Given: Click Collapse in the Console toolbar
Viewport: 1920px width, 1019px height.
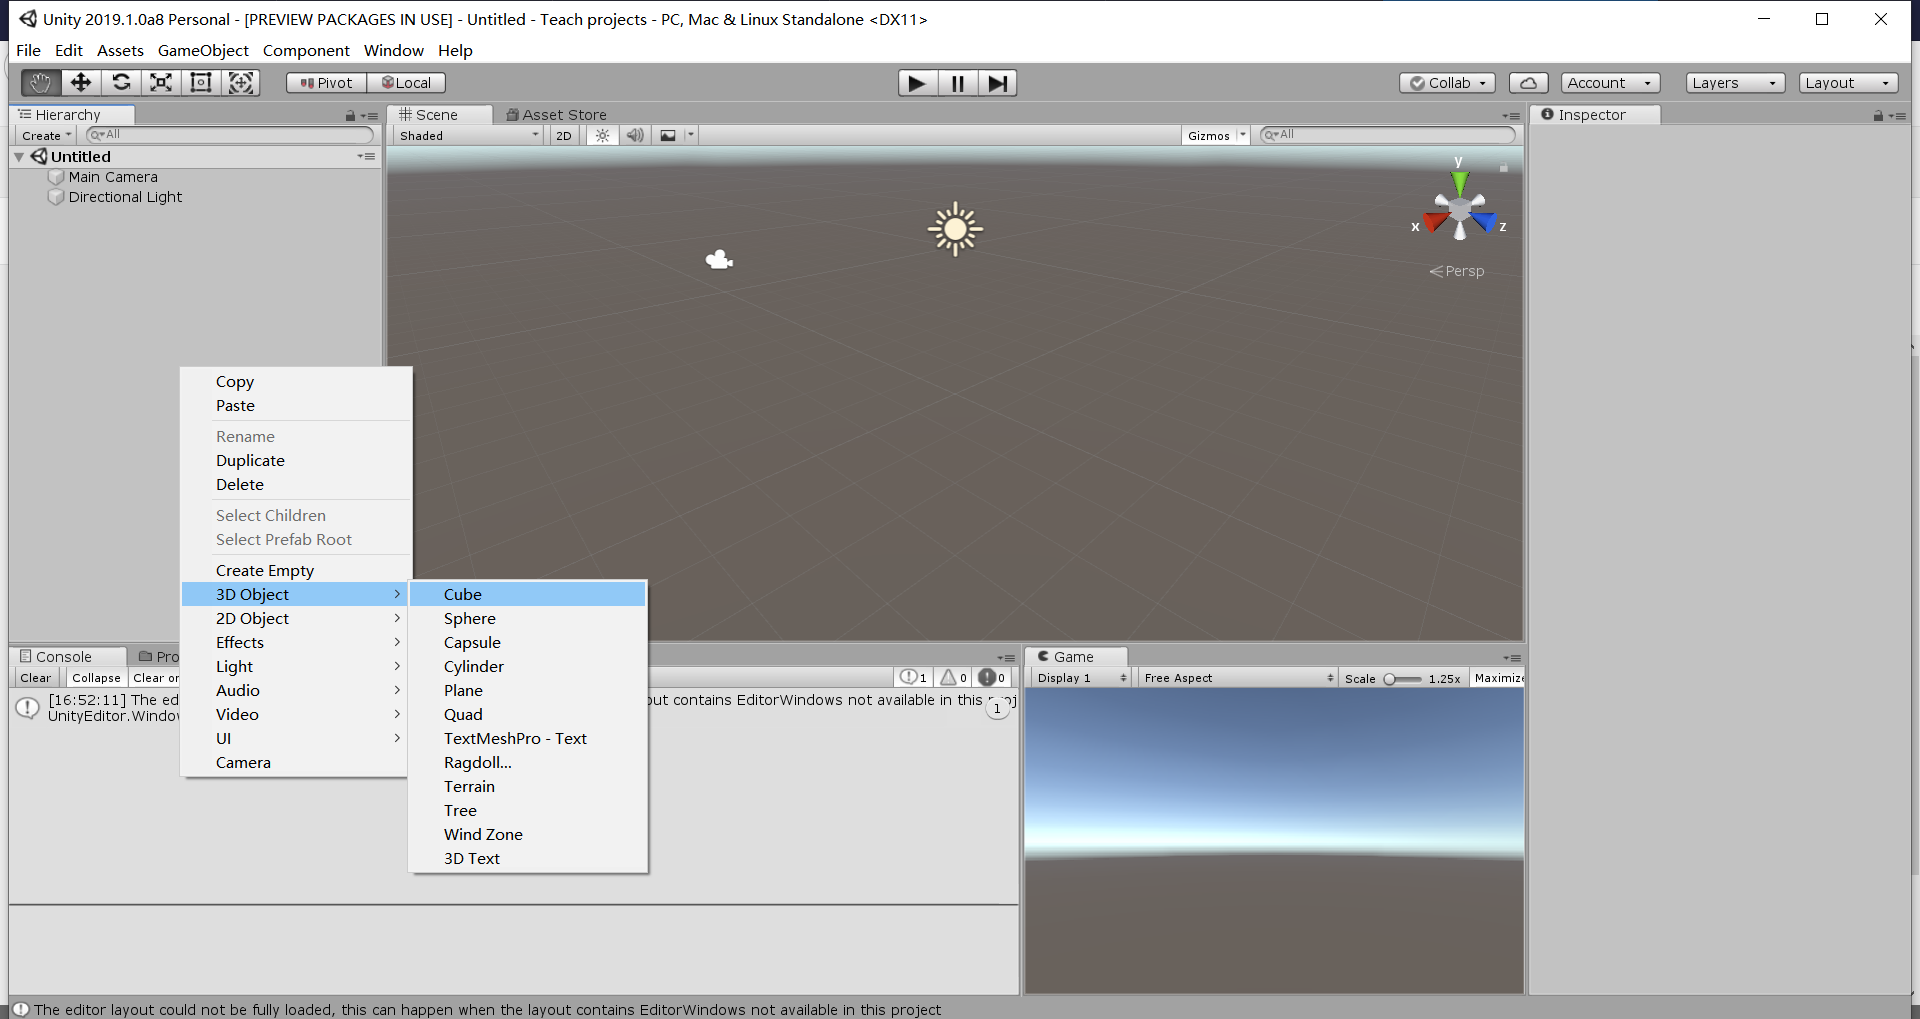Looking at the screenshot, I should click(95, 677).
